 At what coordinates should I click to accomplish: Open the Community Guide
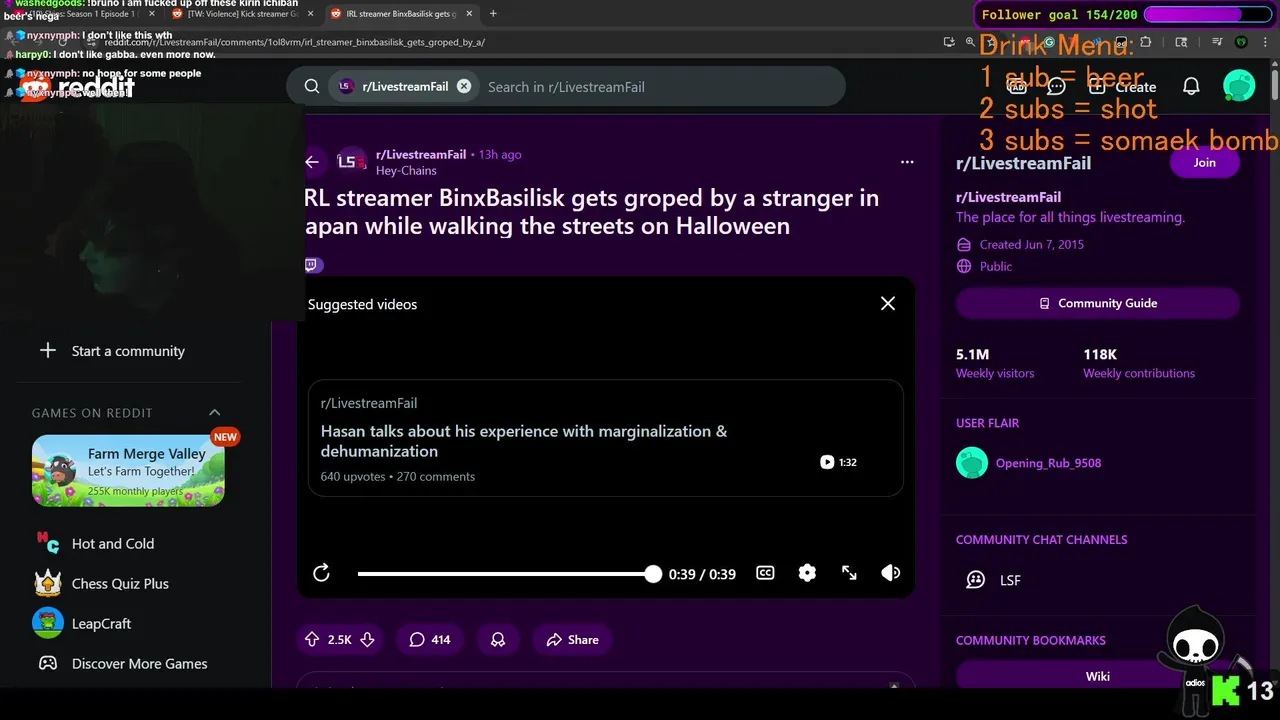point(1098,303)
